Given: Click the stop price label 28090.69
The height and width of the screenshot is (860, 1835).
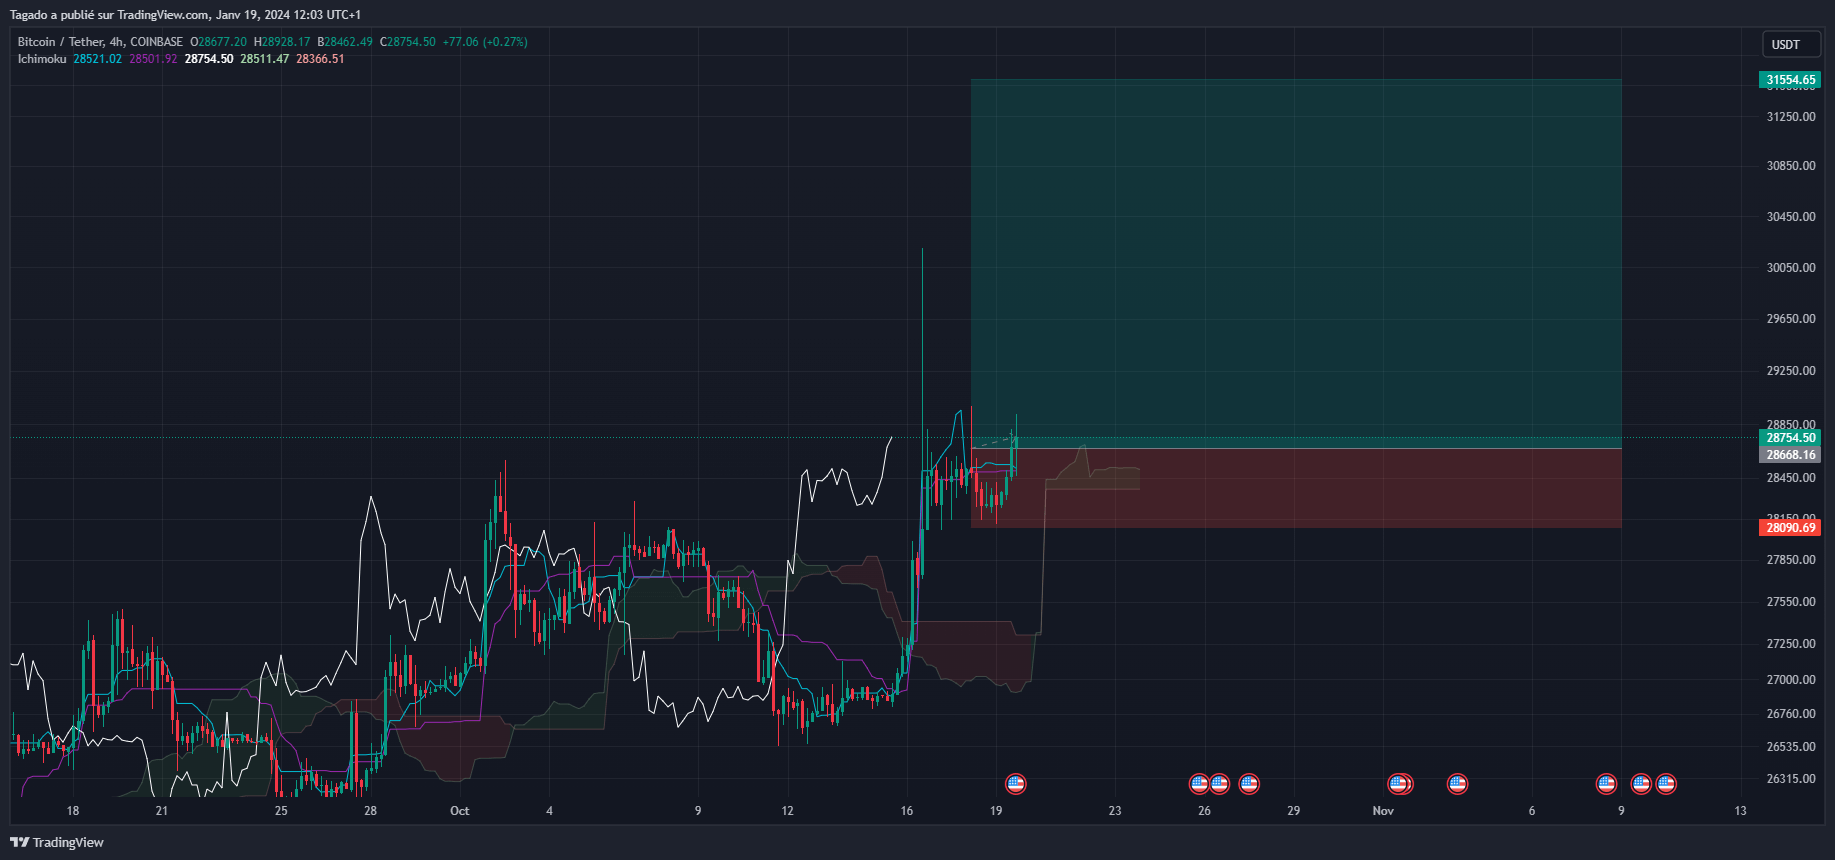Looking at the screenshot, I should point(1790,528).
